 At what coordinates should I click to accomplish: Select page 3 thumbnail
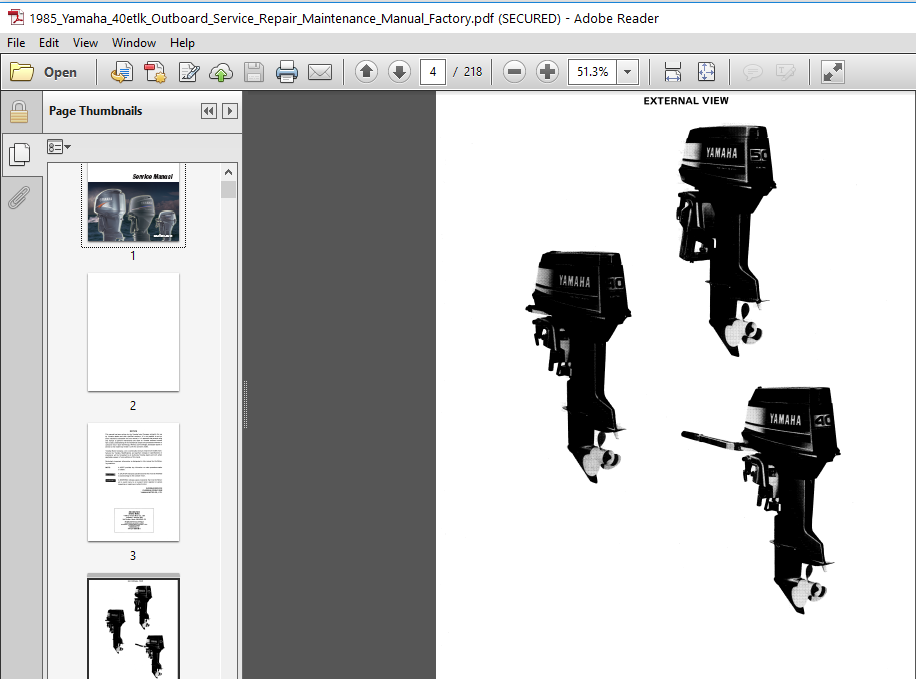point(133,482)
